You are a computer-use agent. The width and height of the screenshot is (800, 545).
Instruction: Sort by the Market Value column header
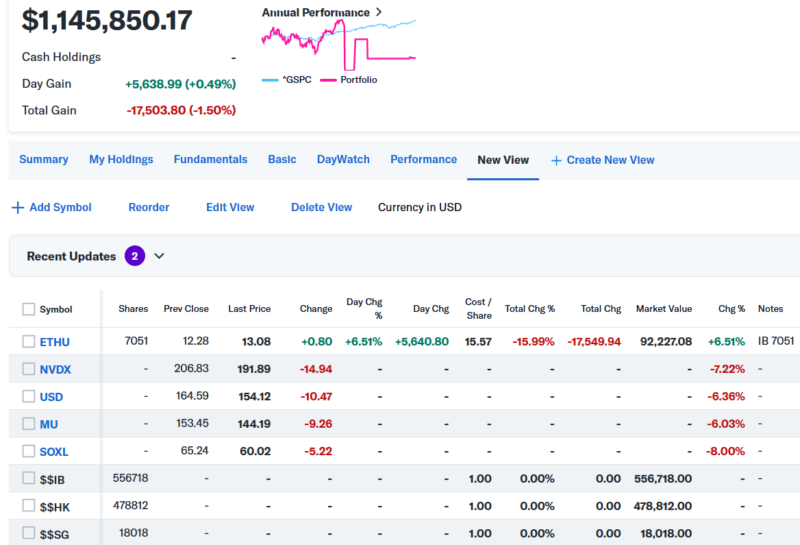[663, 309]
